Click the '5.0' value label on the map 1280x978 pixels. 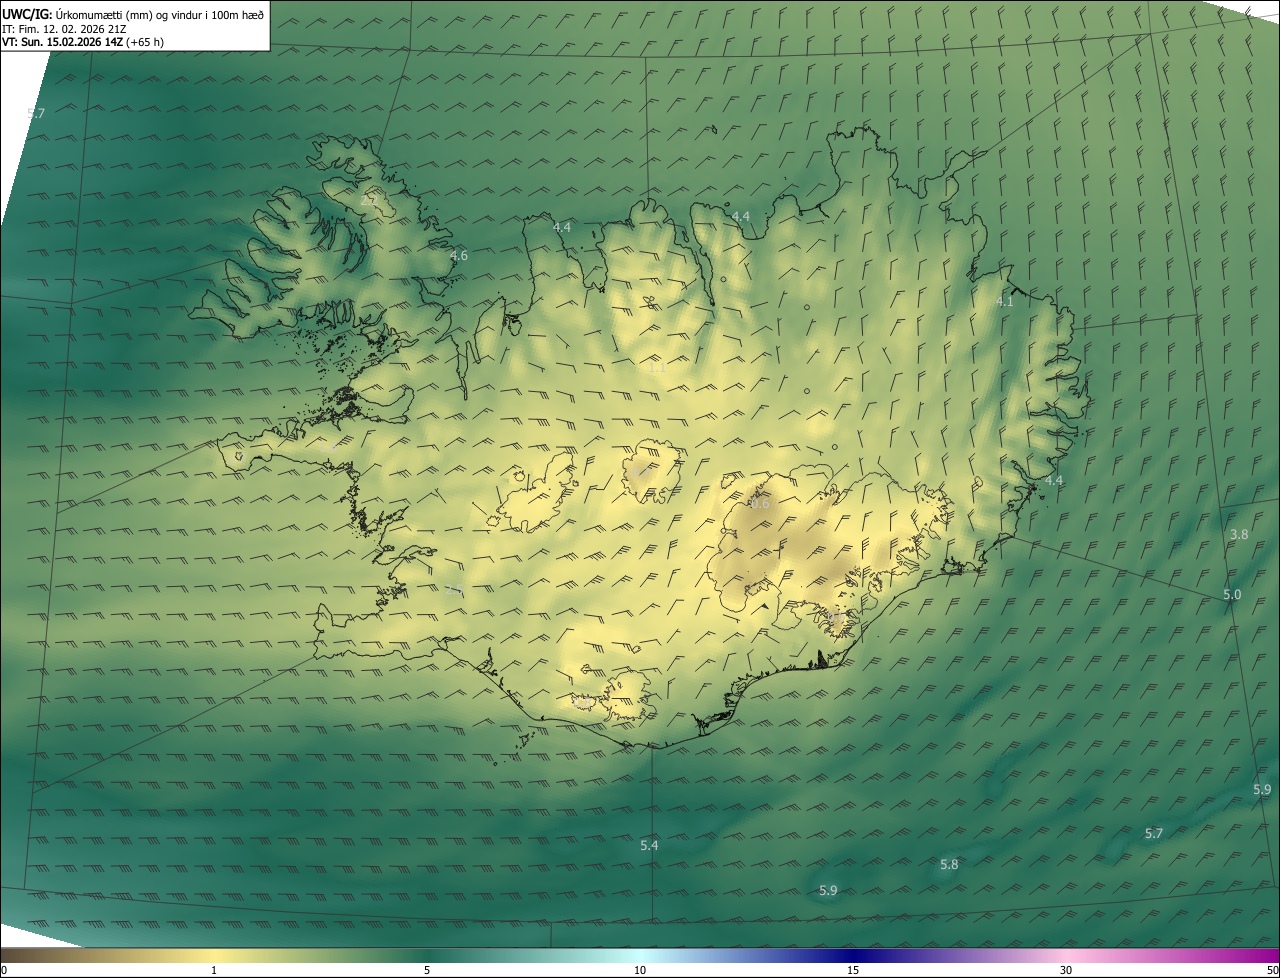pos(1232,595)
